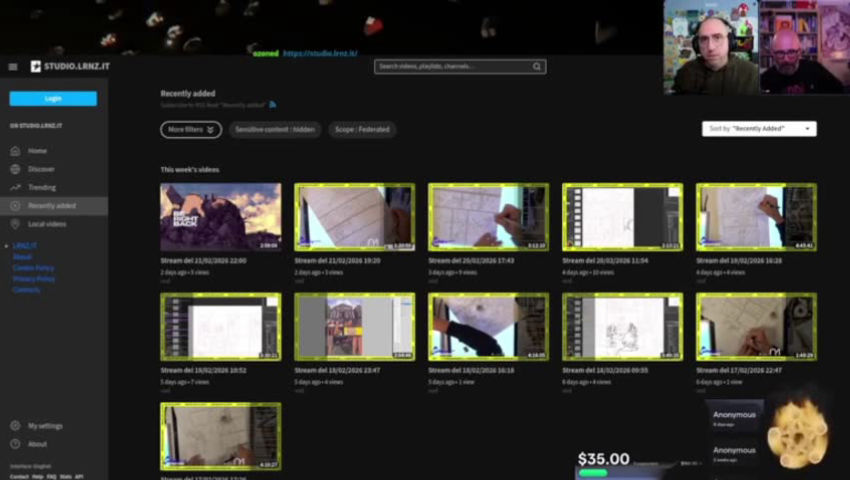Open the About item in sidebar
The width and height of the screenshot is (850, 480).
(37, 444)
